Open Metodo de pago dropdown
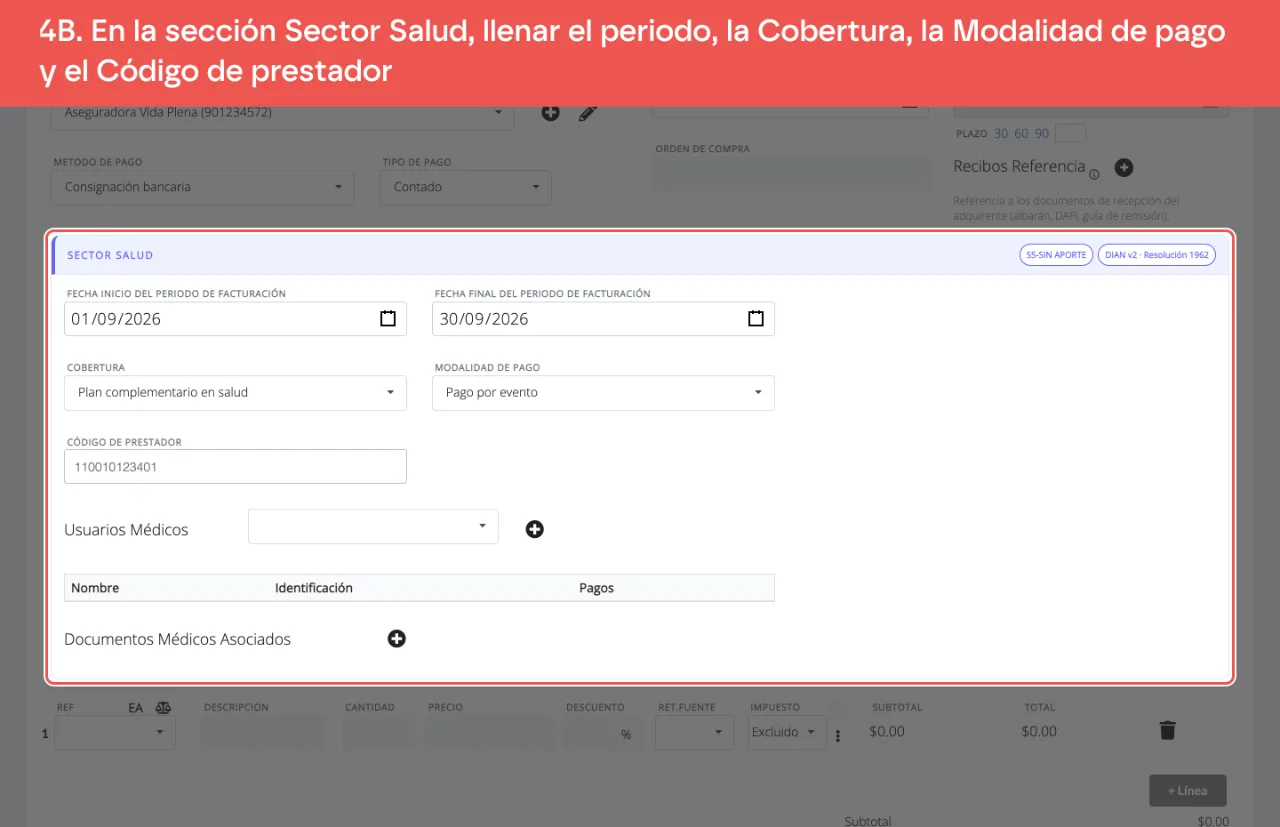Image resolution: width=1280 pixels, height=827 pixels. point(202,187)
